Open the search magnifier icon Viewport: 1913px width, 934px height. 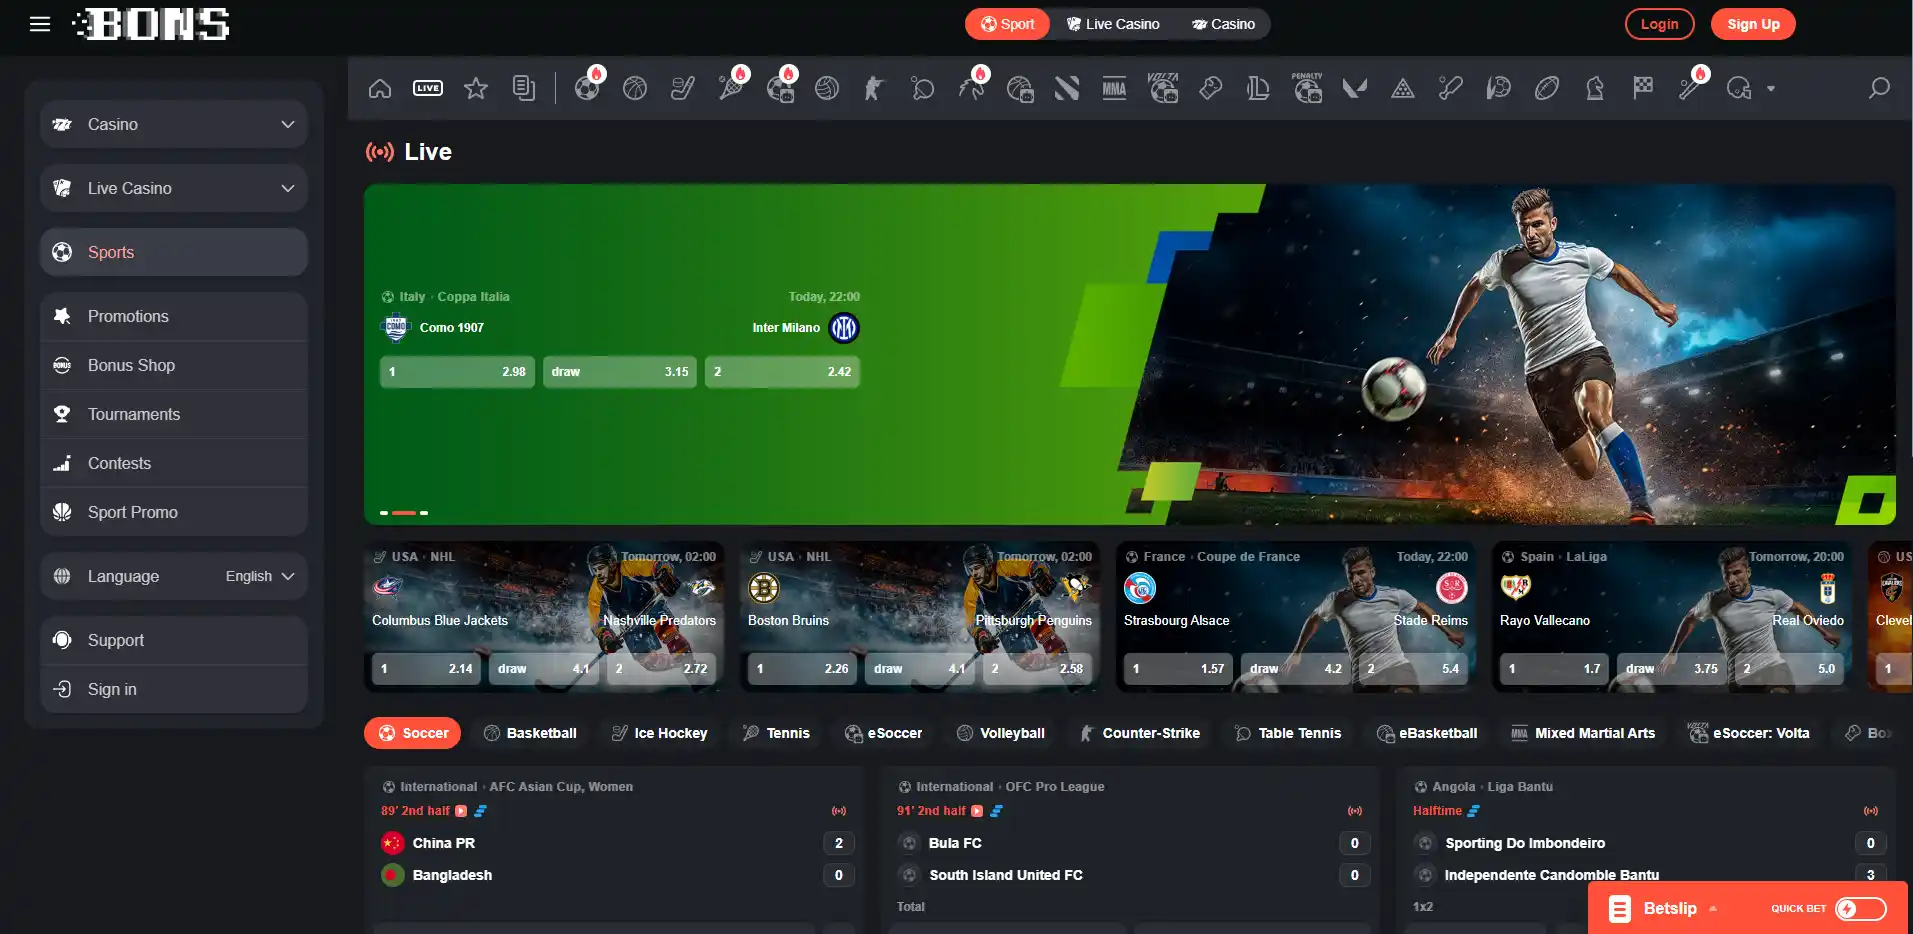[x=1880, y=88]
